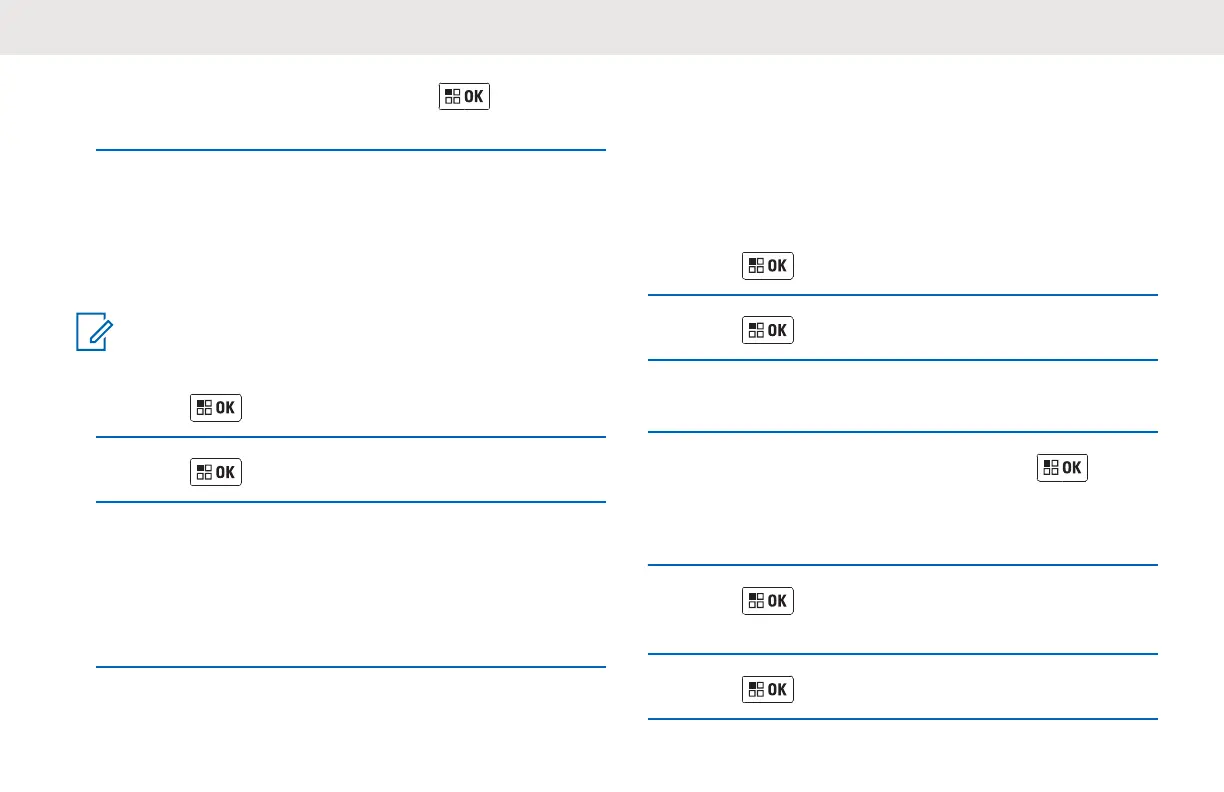The image size is (1224, 792).
Task: Click the divider between the top two right-column OK buttons
Action: point(903,295)
